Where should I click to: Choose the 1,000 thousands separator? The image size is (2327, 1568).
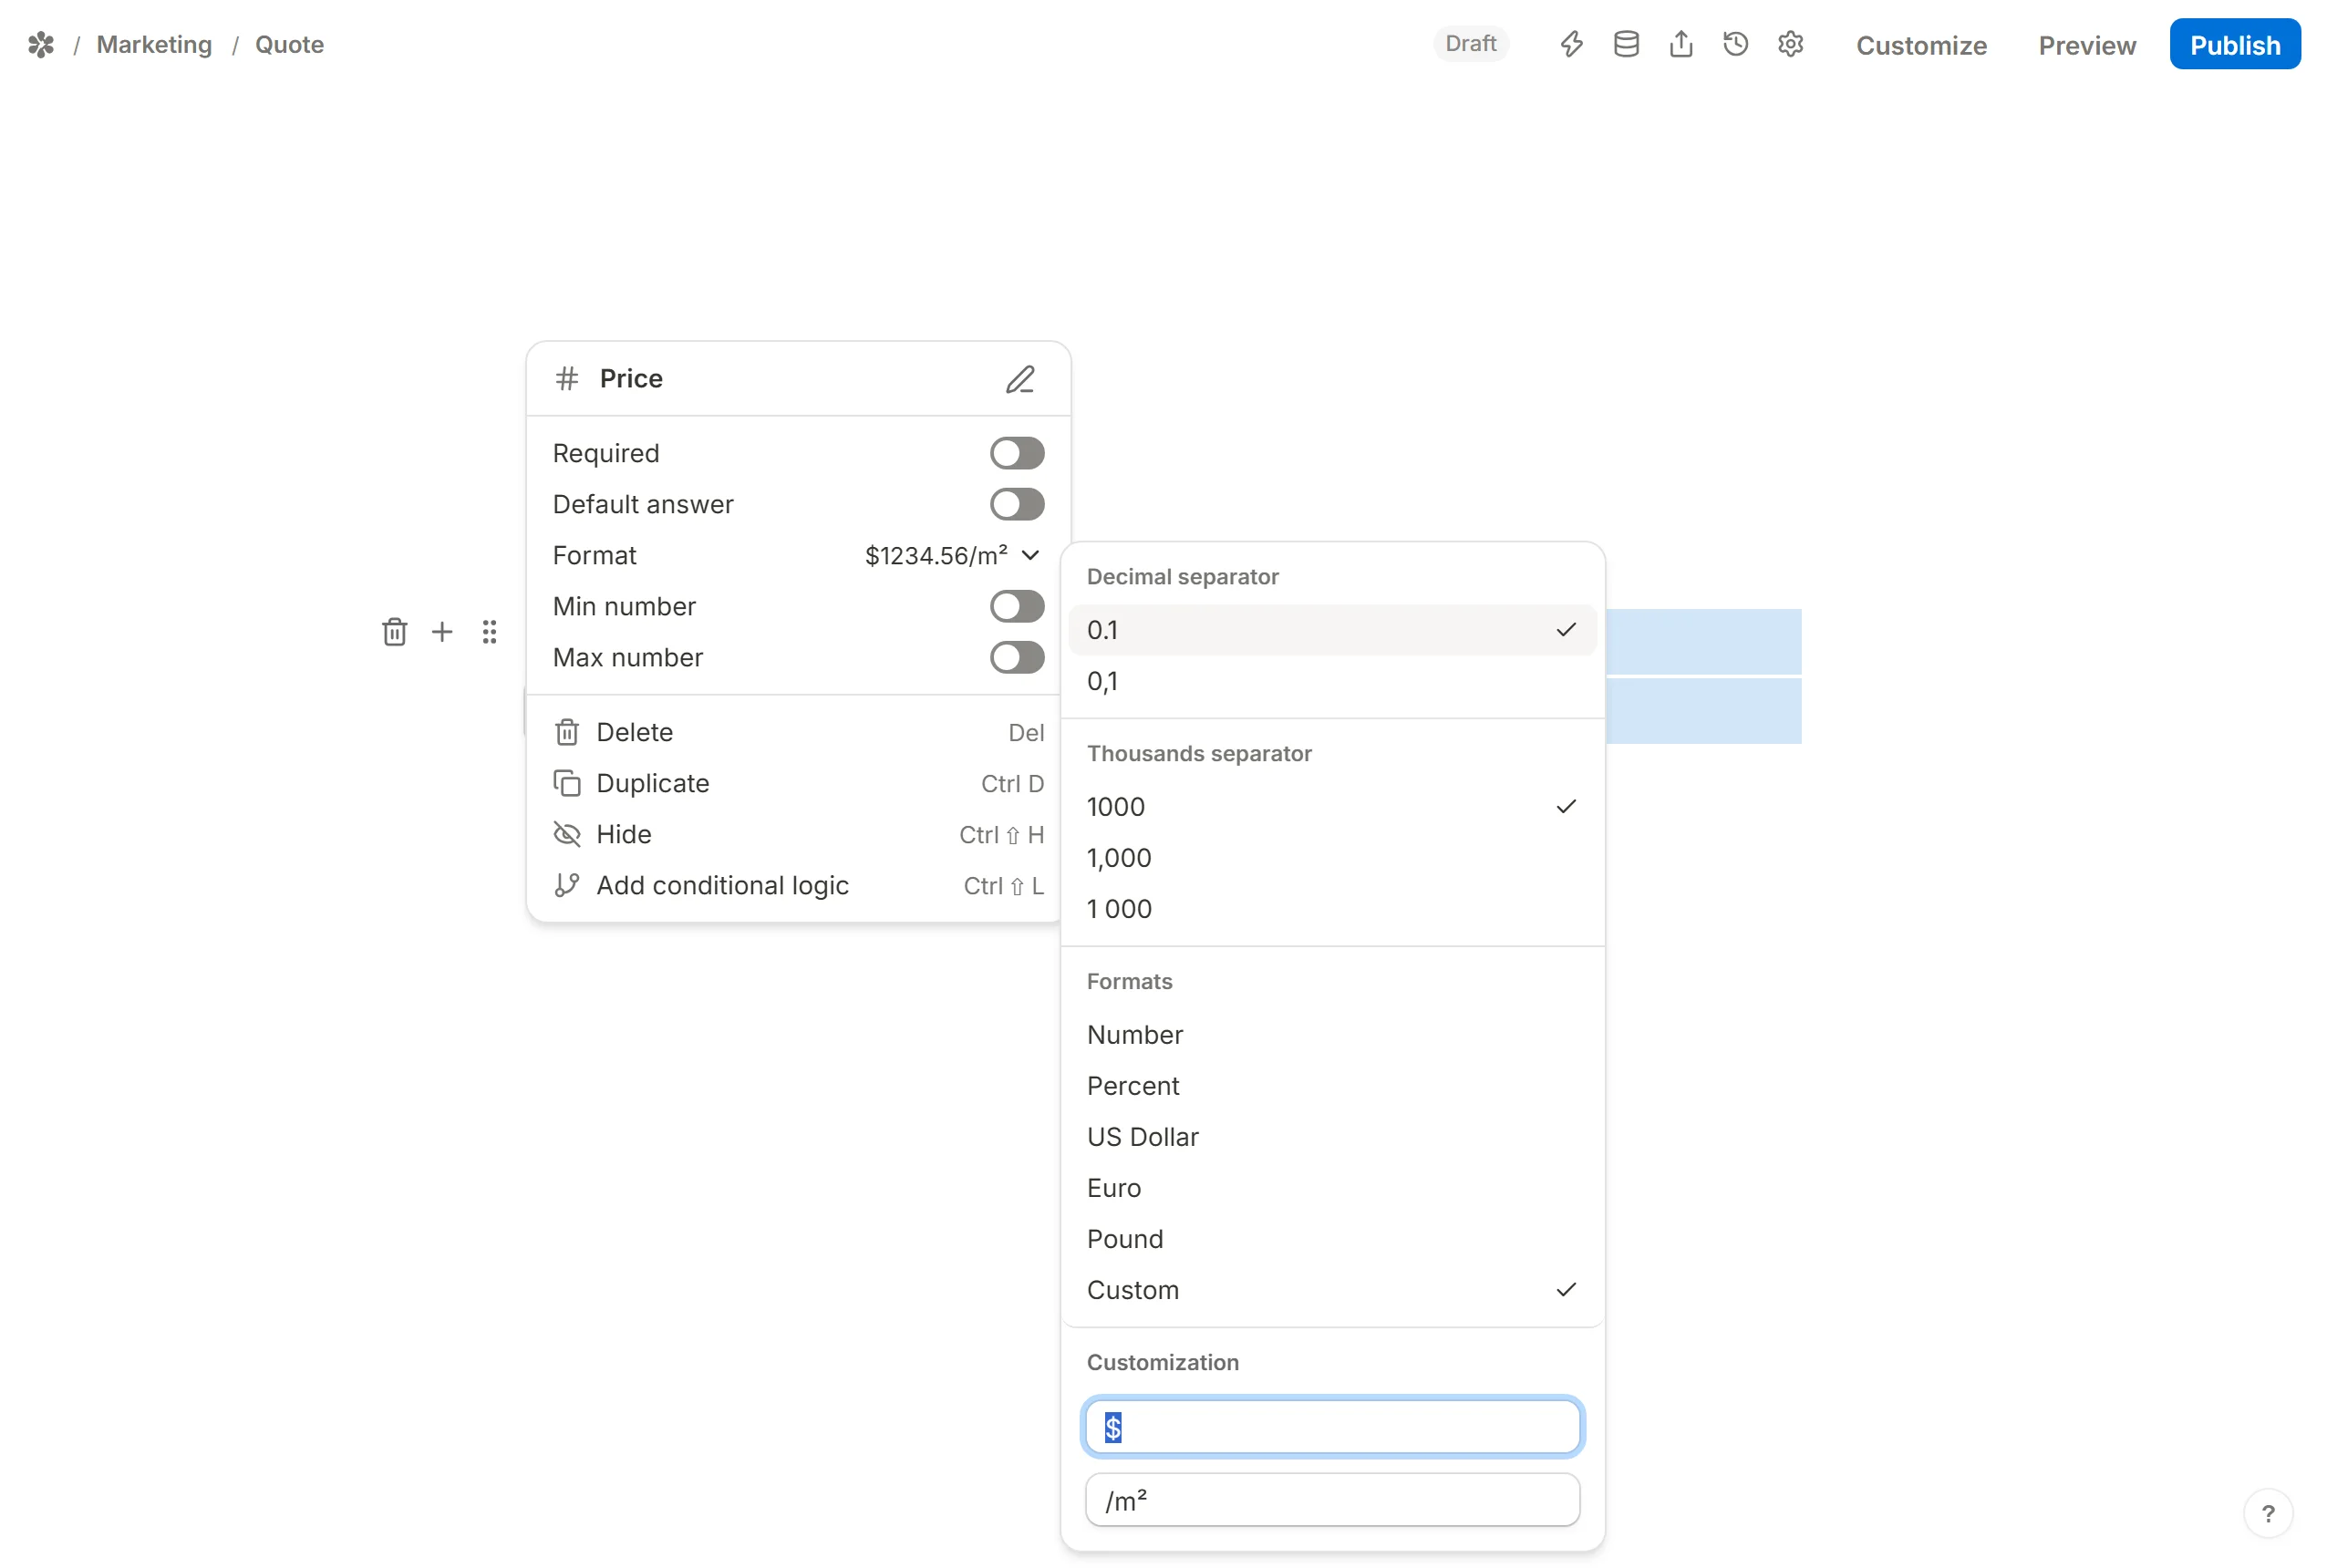(1331, 858)
